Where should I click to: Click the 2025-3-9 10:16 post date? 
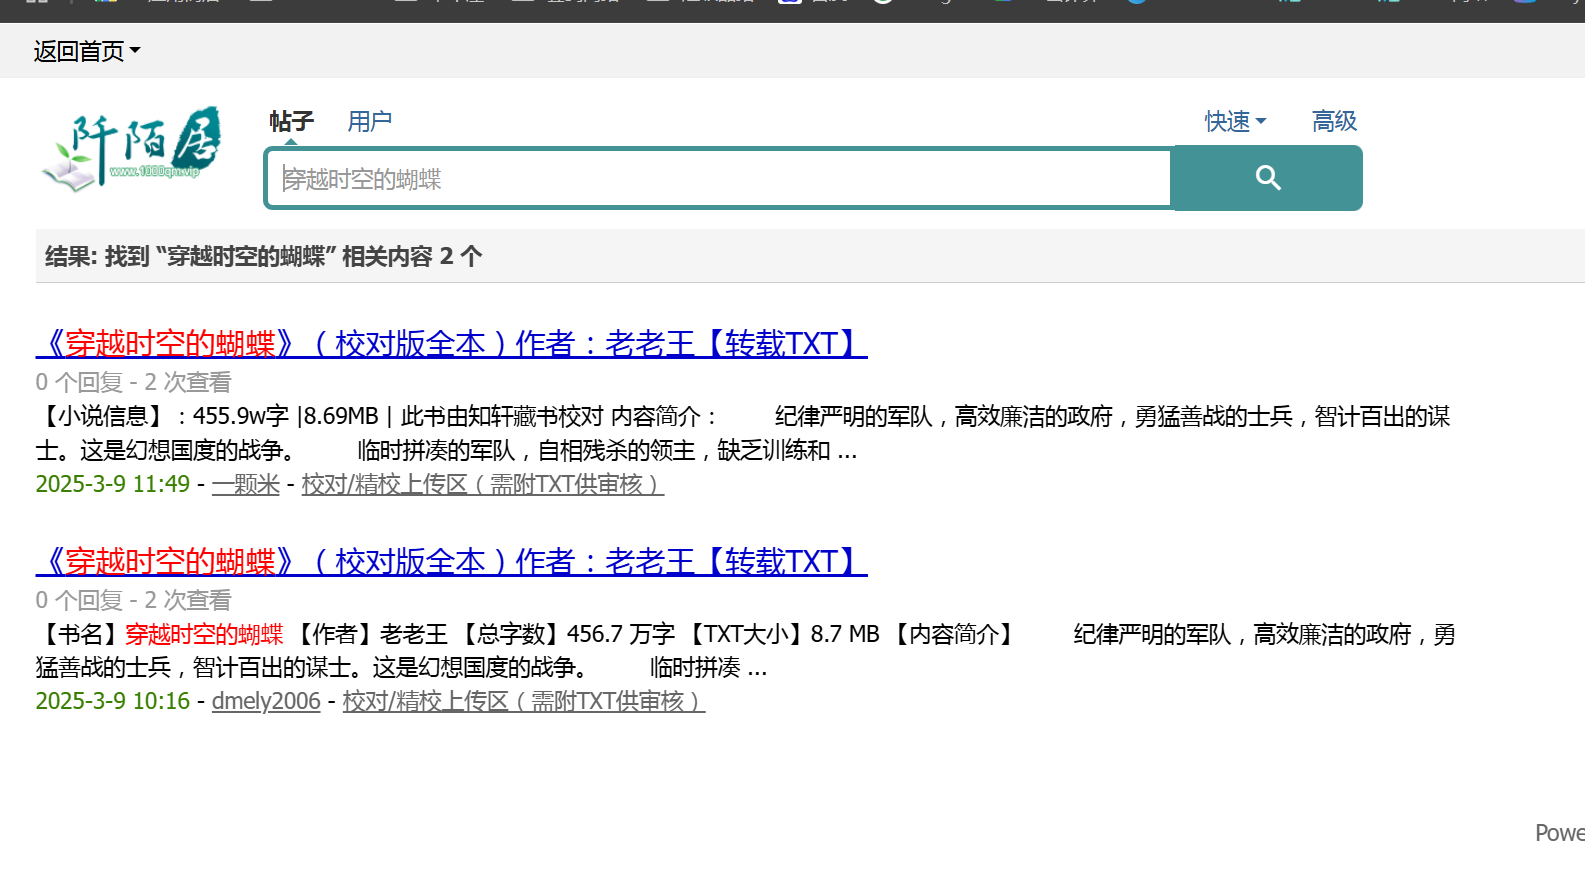(x=112, y=701)
